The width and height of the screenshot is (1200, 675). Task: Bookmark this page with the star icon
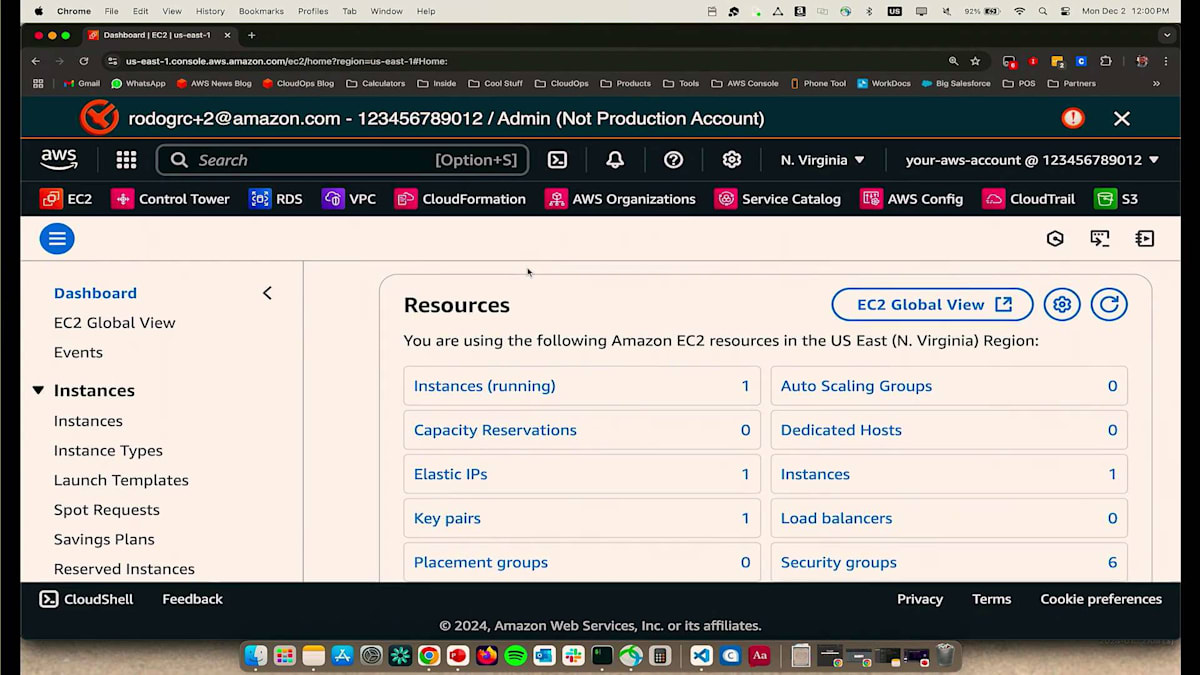click(x=975, y=61)
